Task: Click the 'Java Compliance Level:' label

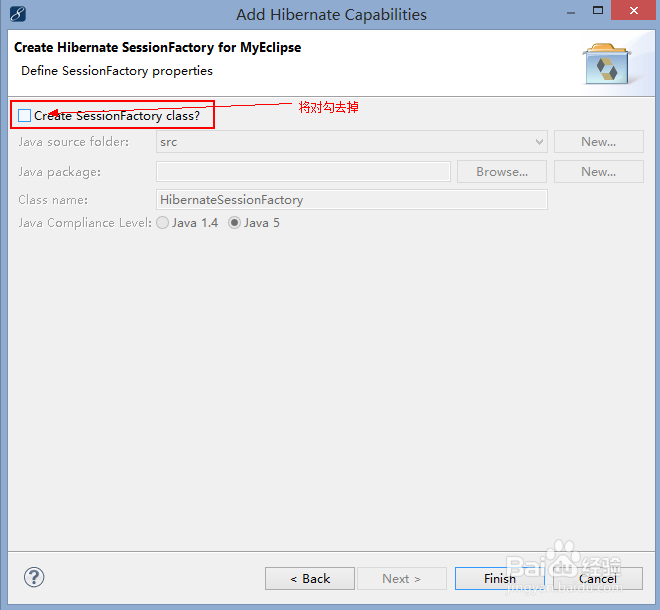Action: tap(85, 223)
